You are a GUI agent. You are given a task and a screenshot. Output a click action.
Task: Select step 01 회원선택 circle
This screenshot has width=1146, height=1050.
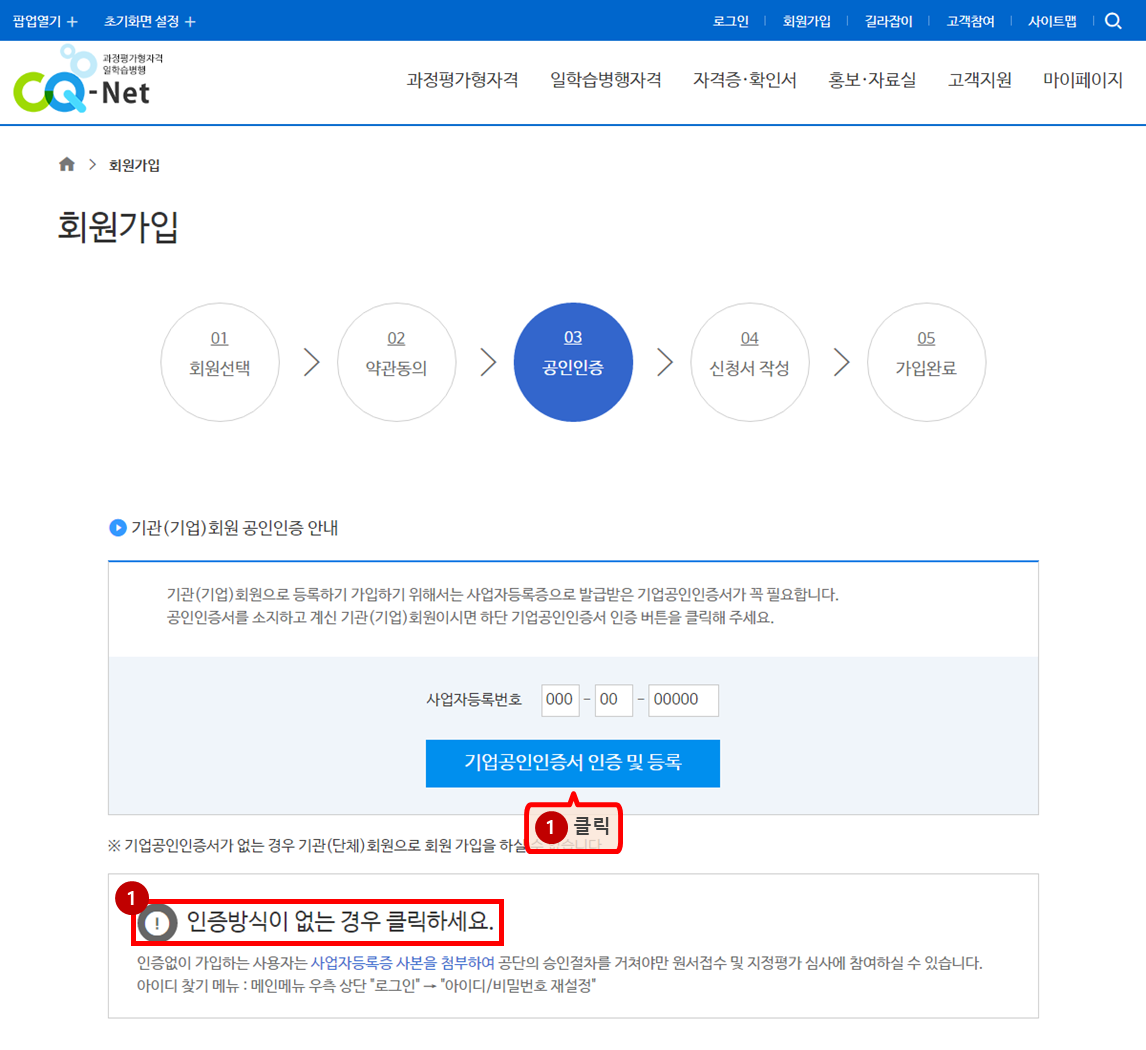point(220,362)
